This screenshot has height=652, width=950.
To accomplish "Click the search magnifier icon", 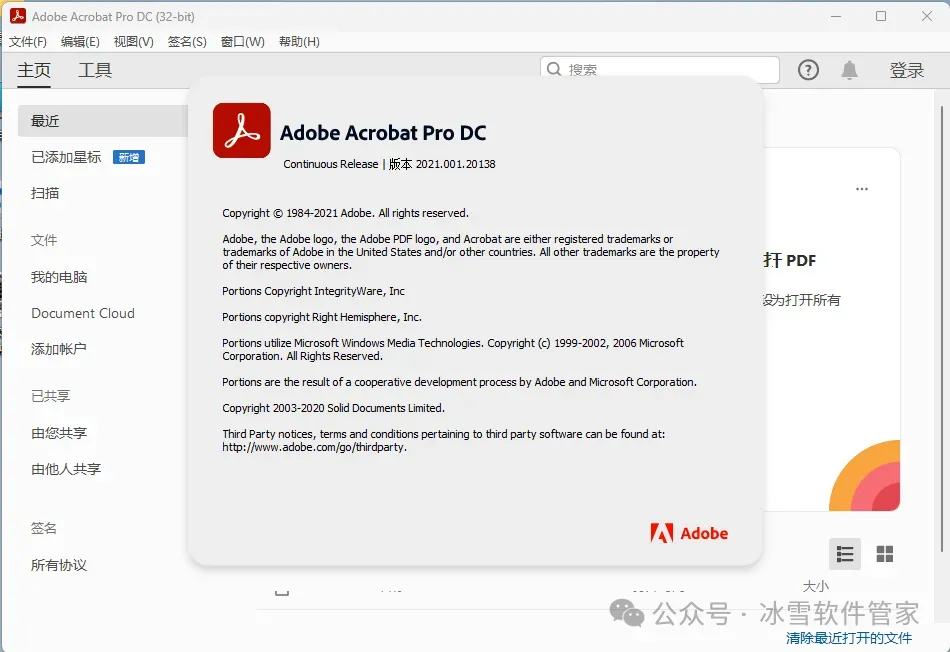I will (x=554, y=69).
